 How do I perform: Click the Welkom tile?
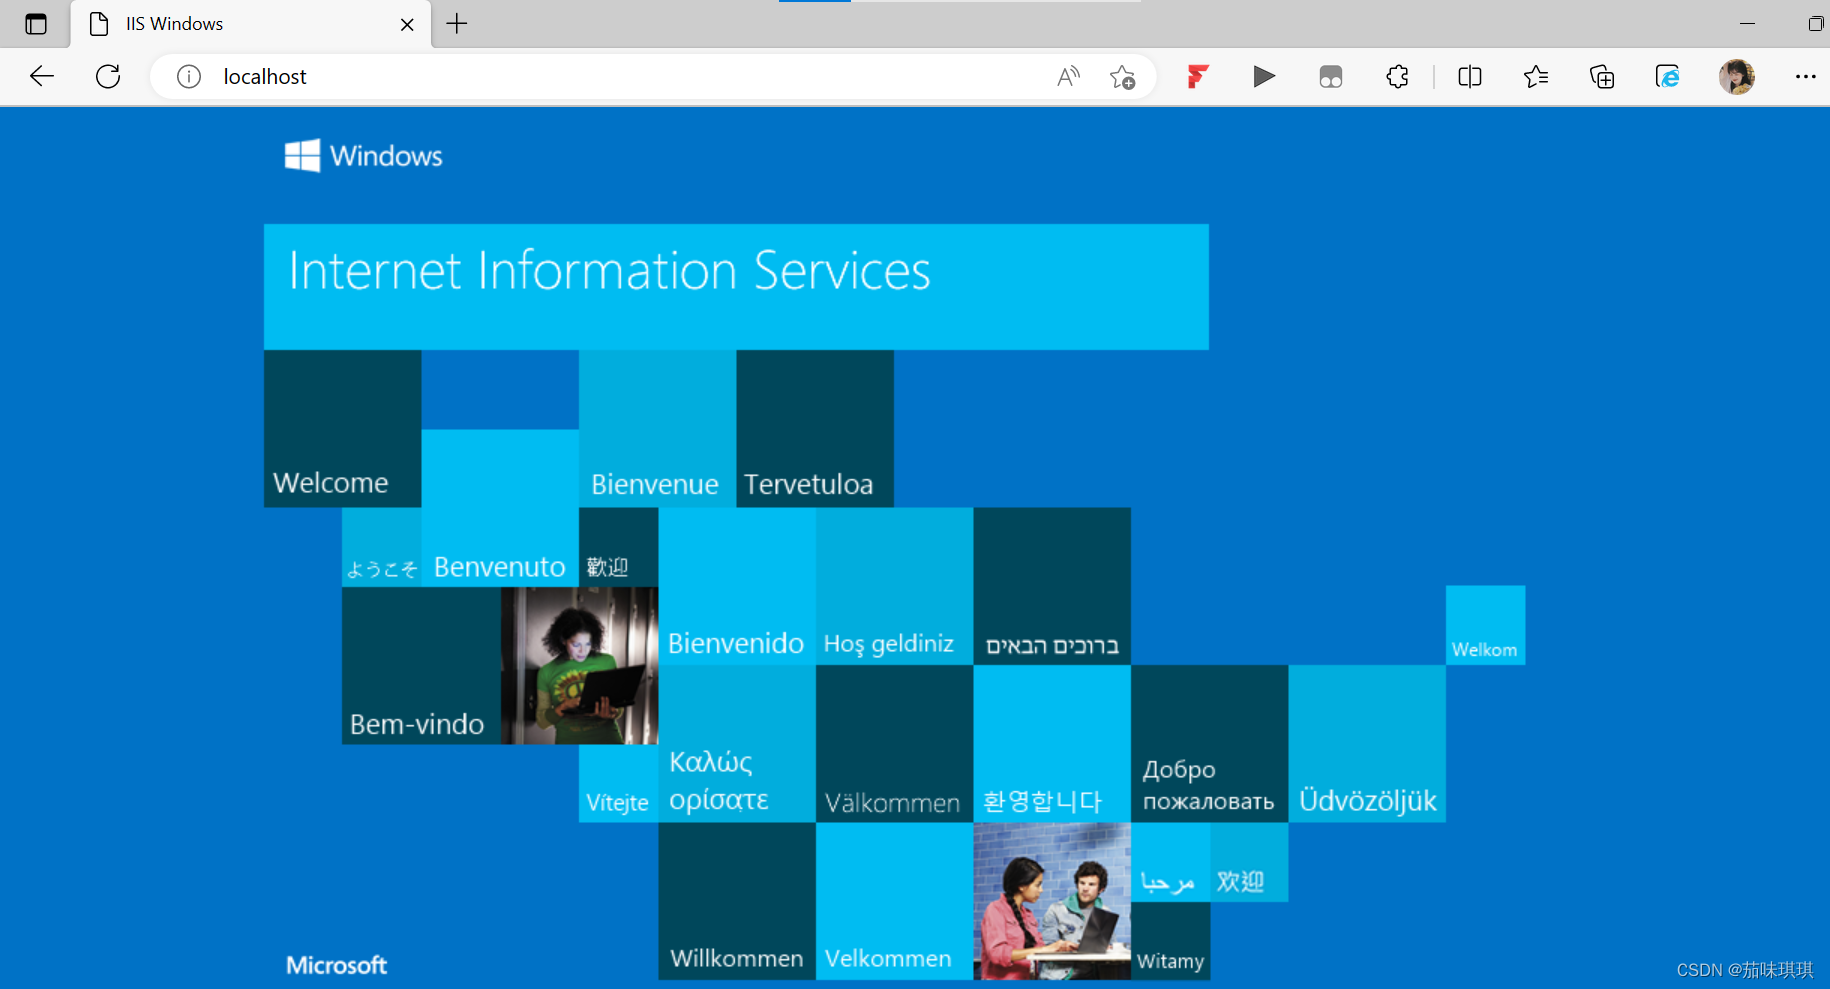point(1485,625)
